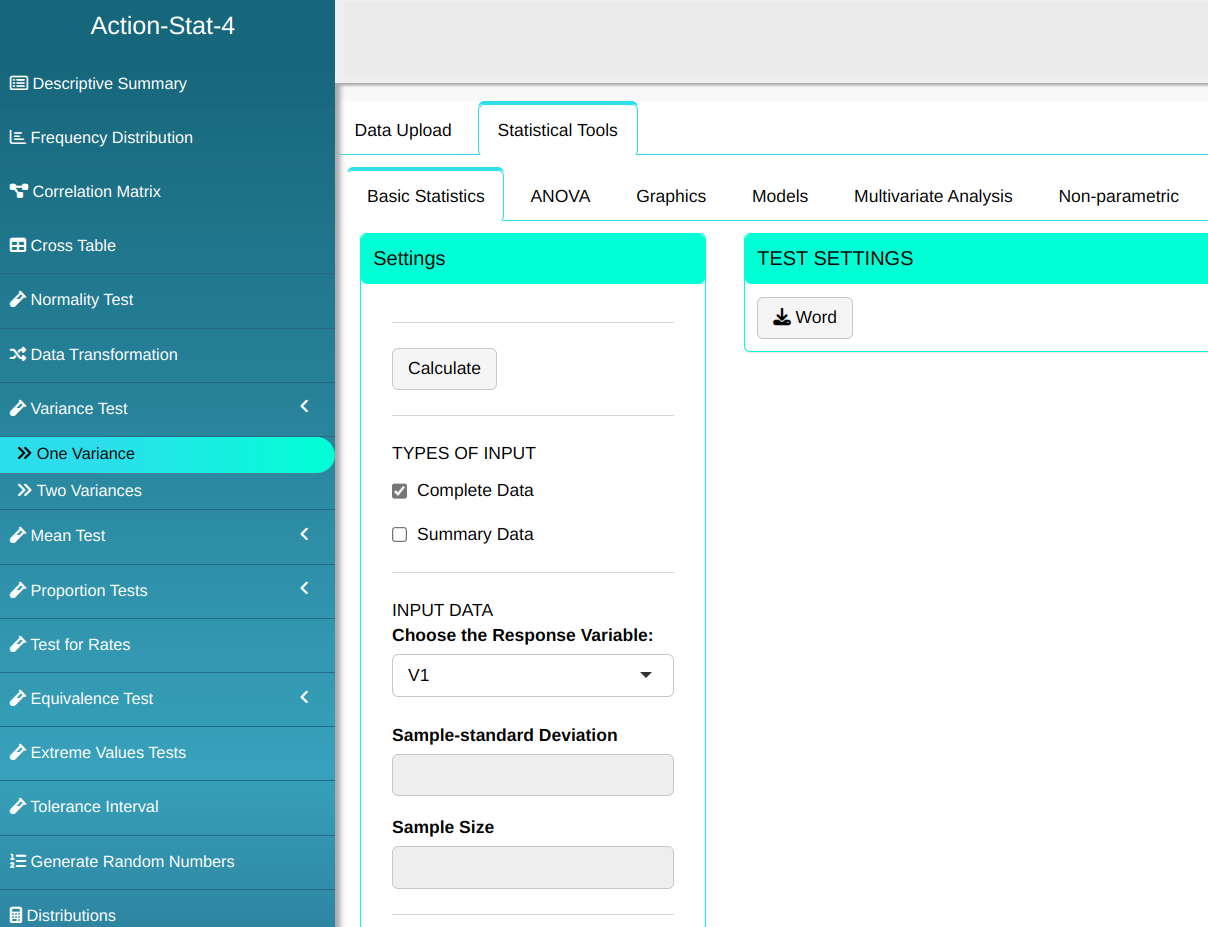Click the Sample Size input field

(532, 867)
